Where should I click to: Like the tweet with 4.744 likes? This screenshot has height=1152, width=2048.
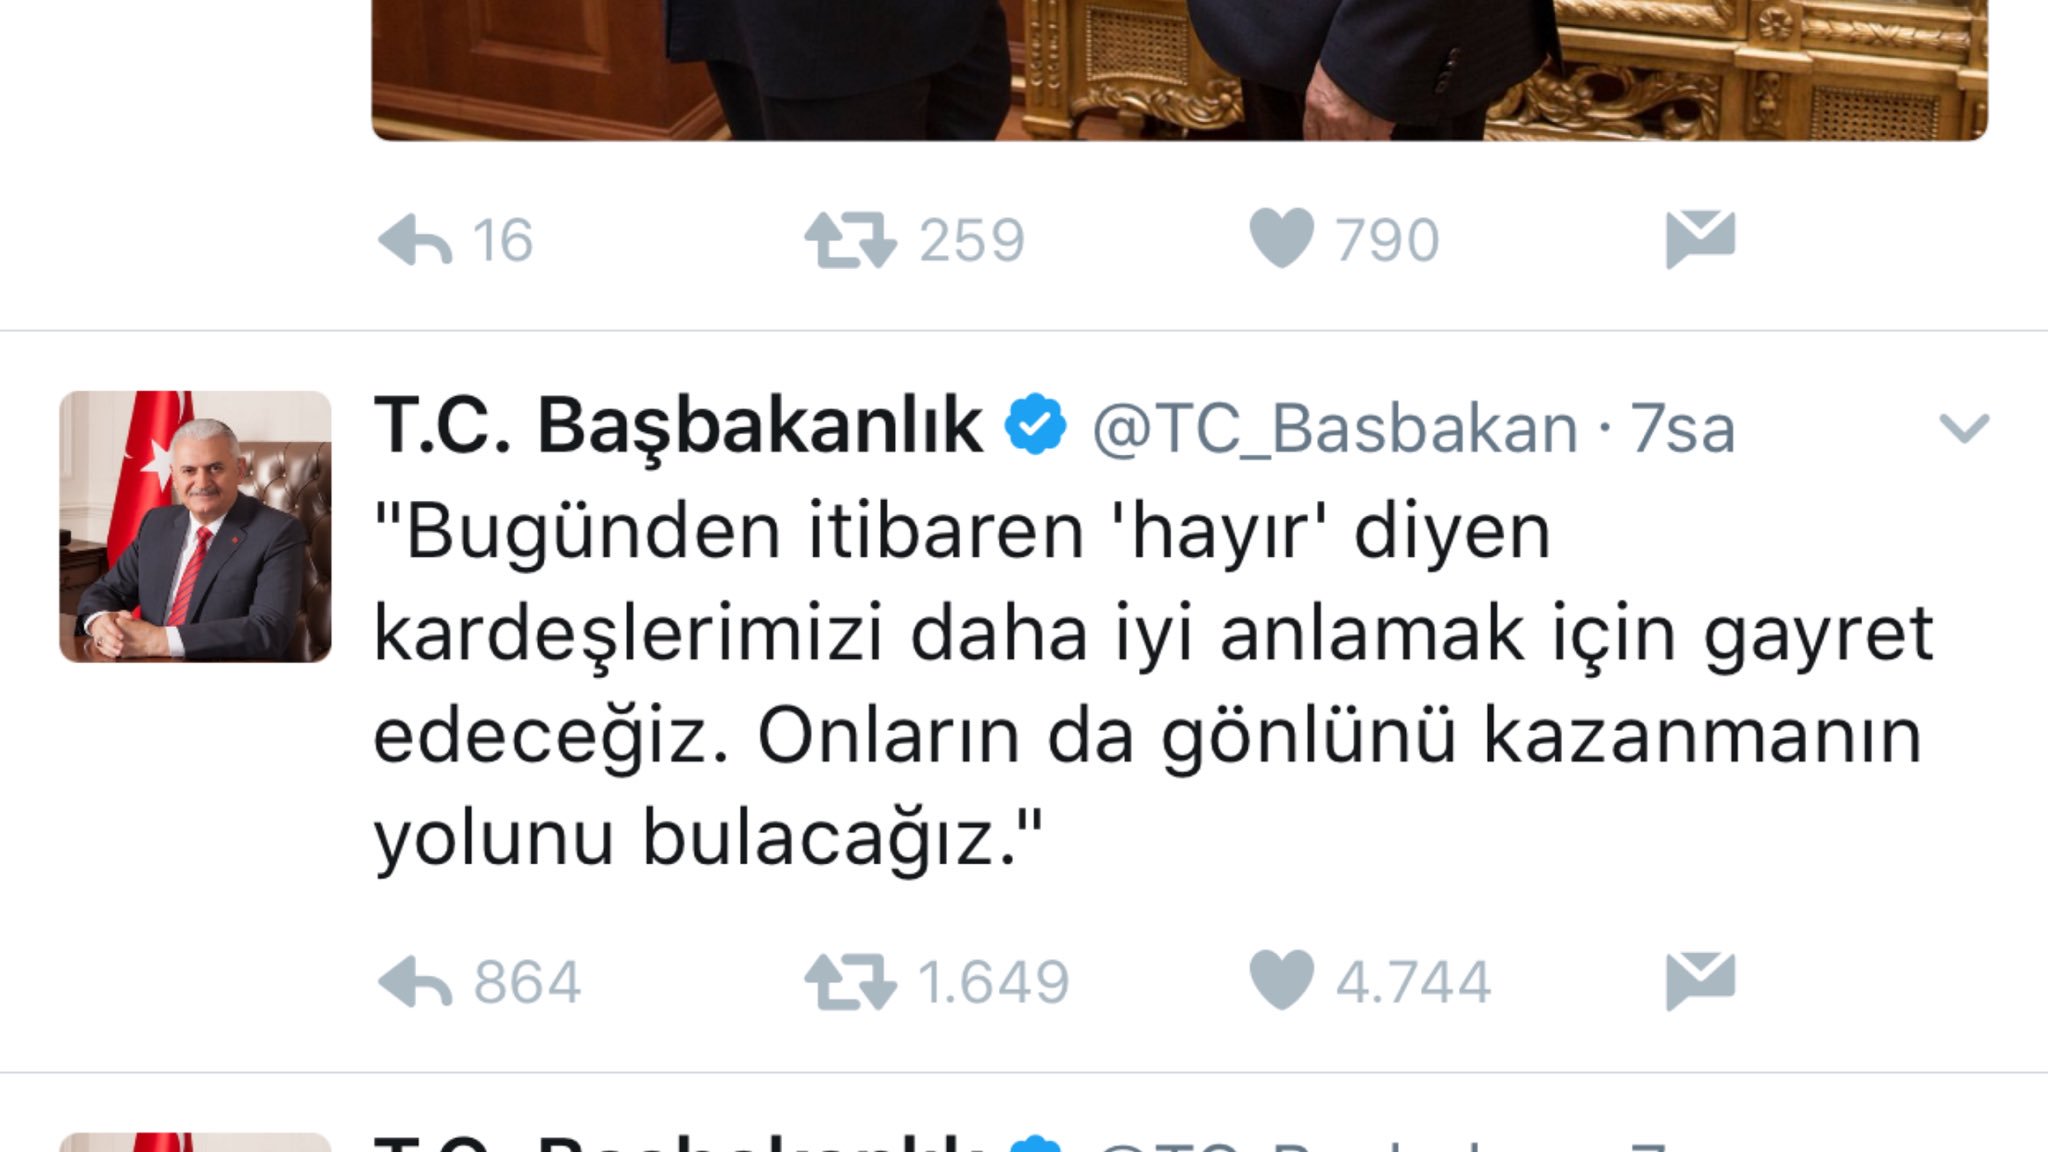click(1281, 980)
